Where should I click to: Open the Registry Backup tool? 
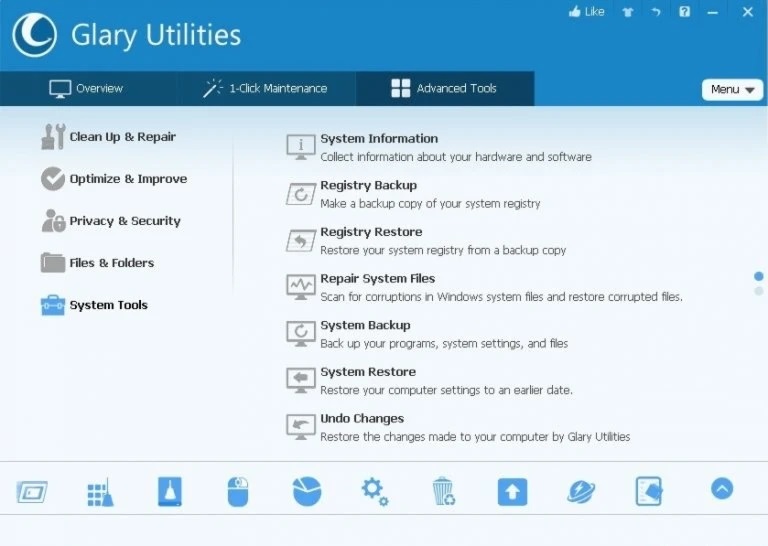(368, 186)
